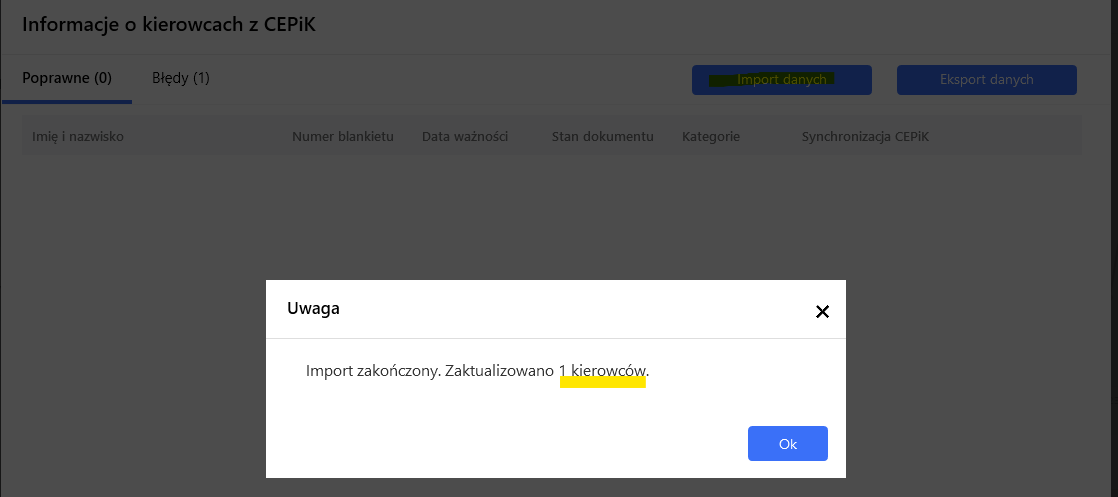
Task: Click the Stan dokumentu column header
Action: coord(602,136)
